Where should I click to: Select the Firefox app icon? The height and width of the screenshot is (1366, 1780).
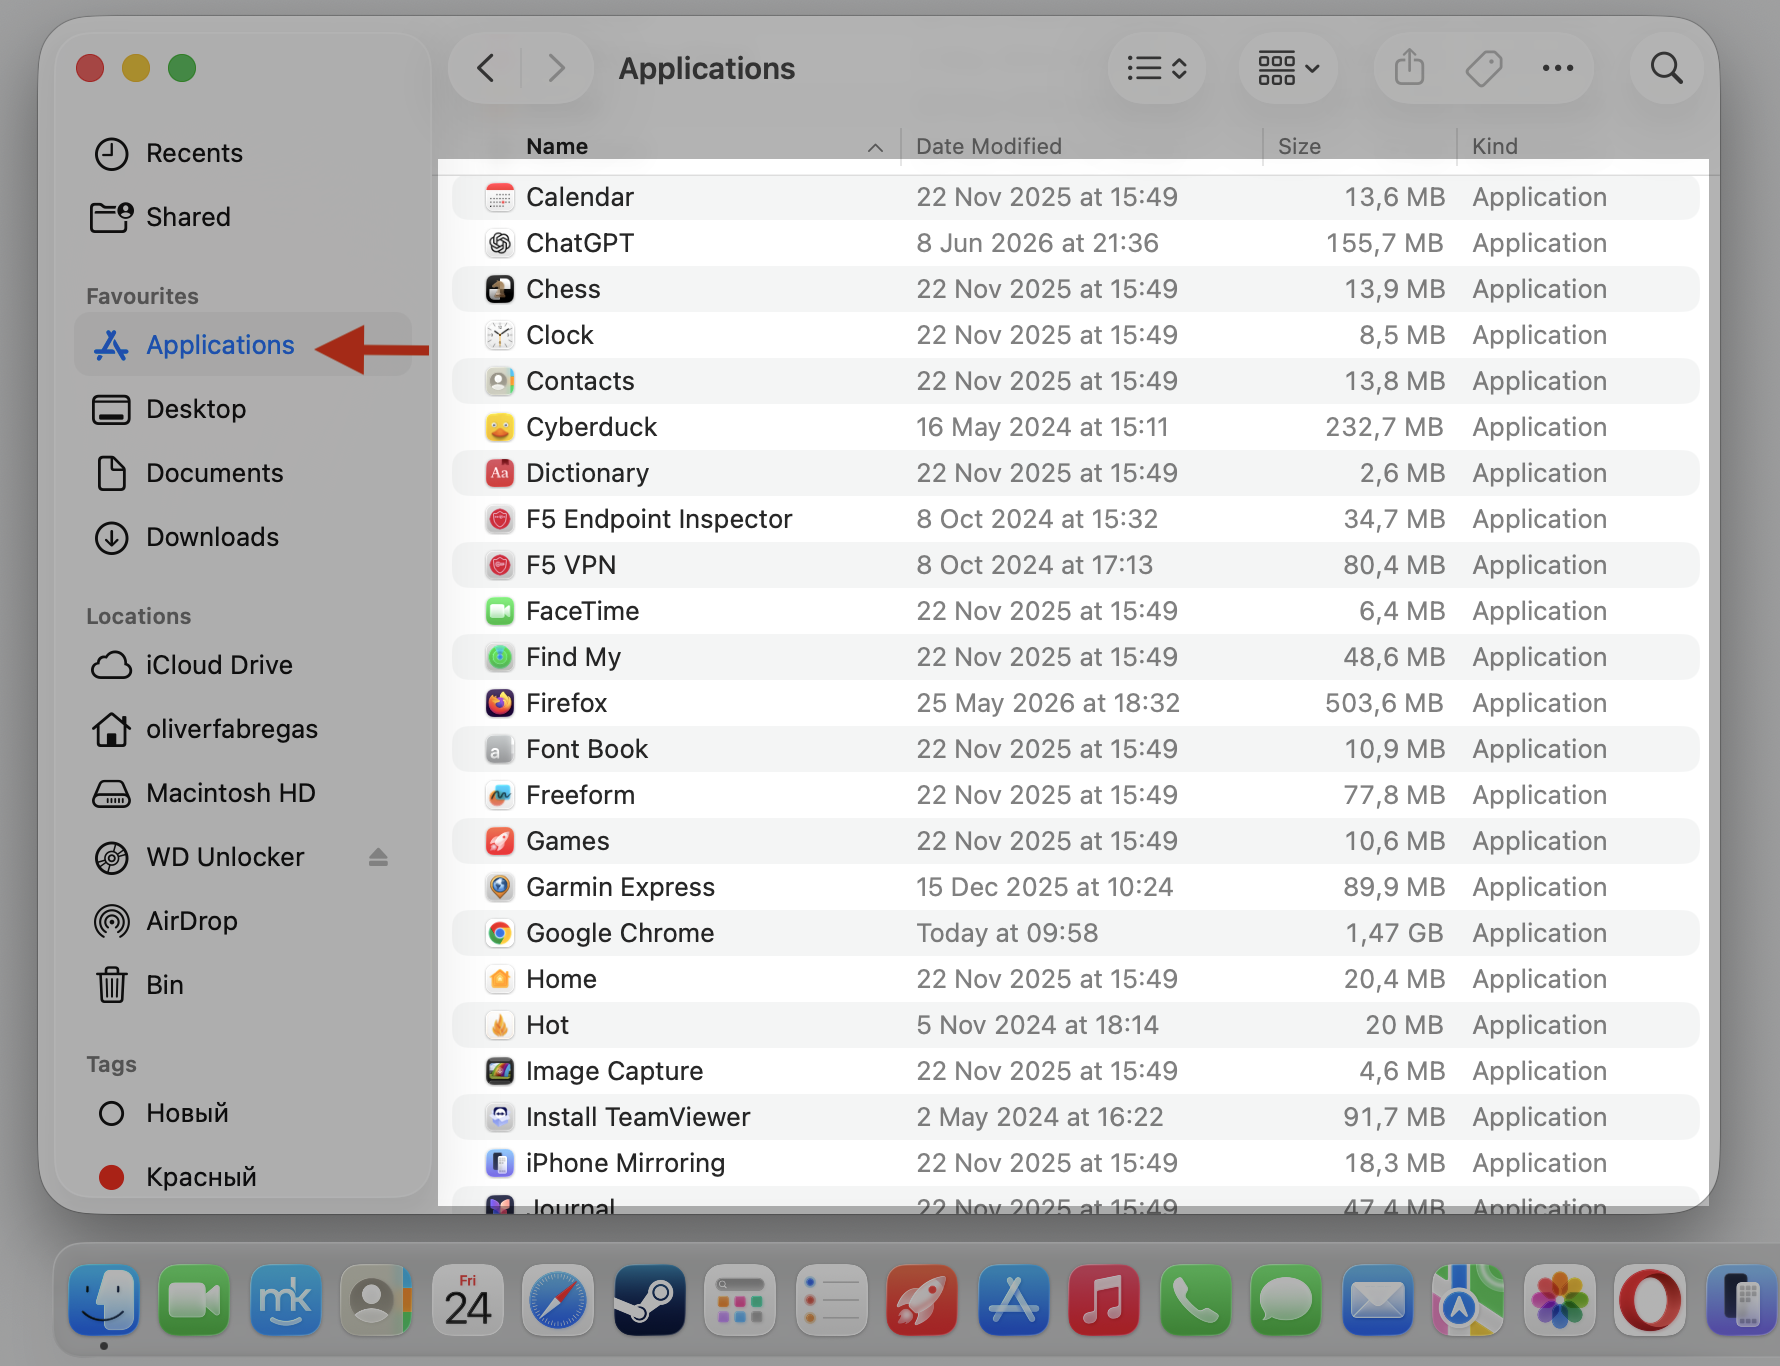500,703
